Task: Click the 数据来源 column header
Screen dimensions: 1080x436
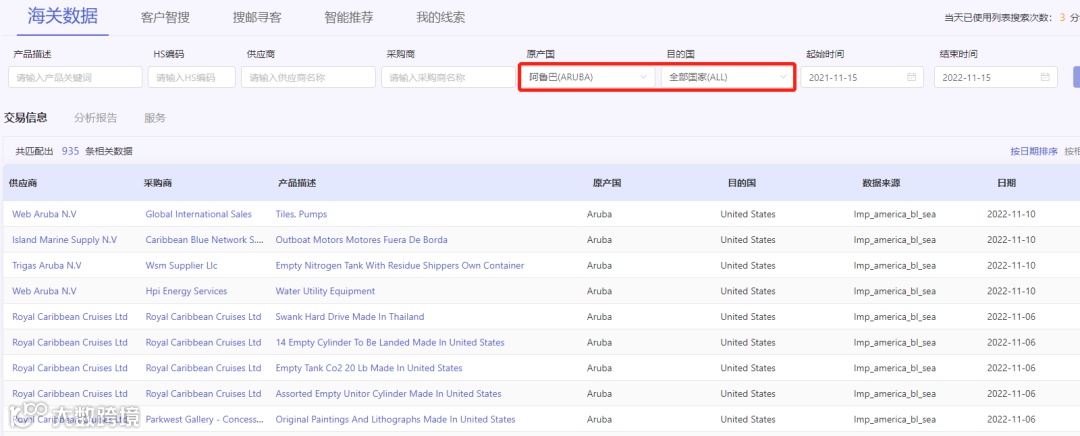Action: tap(881, 183)
